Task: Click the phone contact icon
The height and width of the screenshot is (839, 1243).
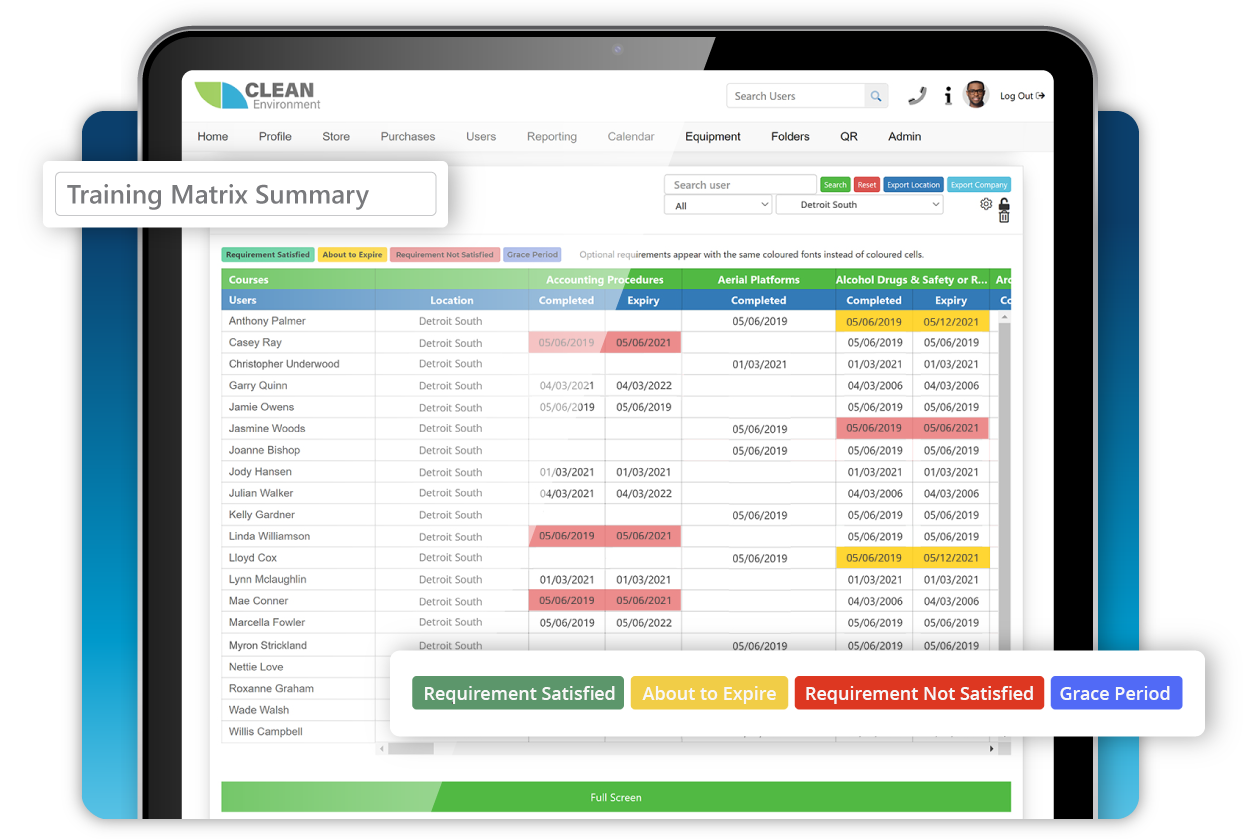Action: pyautogui.click(x=918, y=95)
